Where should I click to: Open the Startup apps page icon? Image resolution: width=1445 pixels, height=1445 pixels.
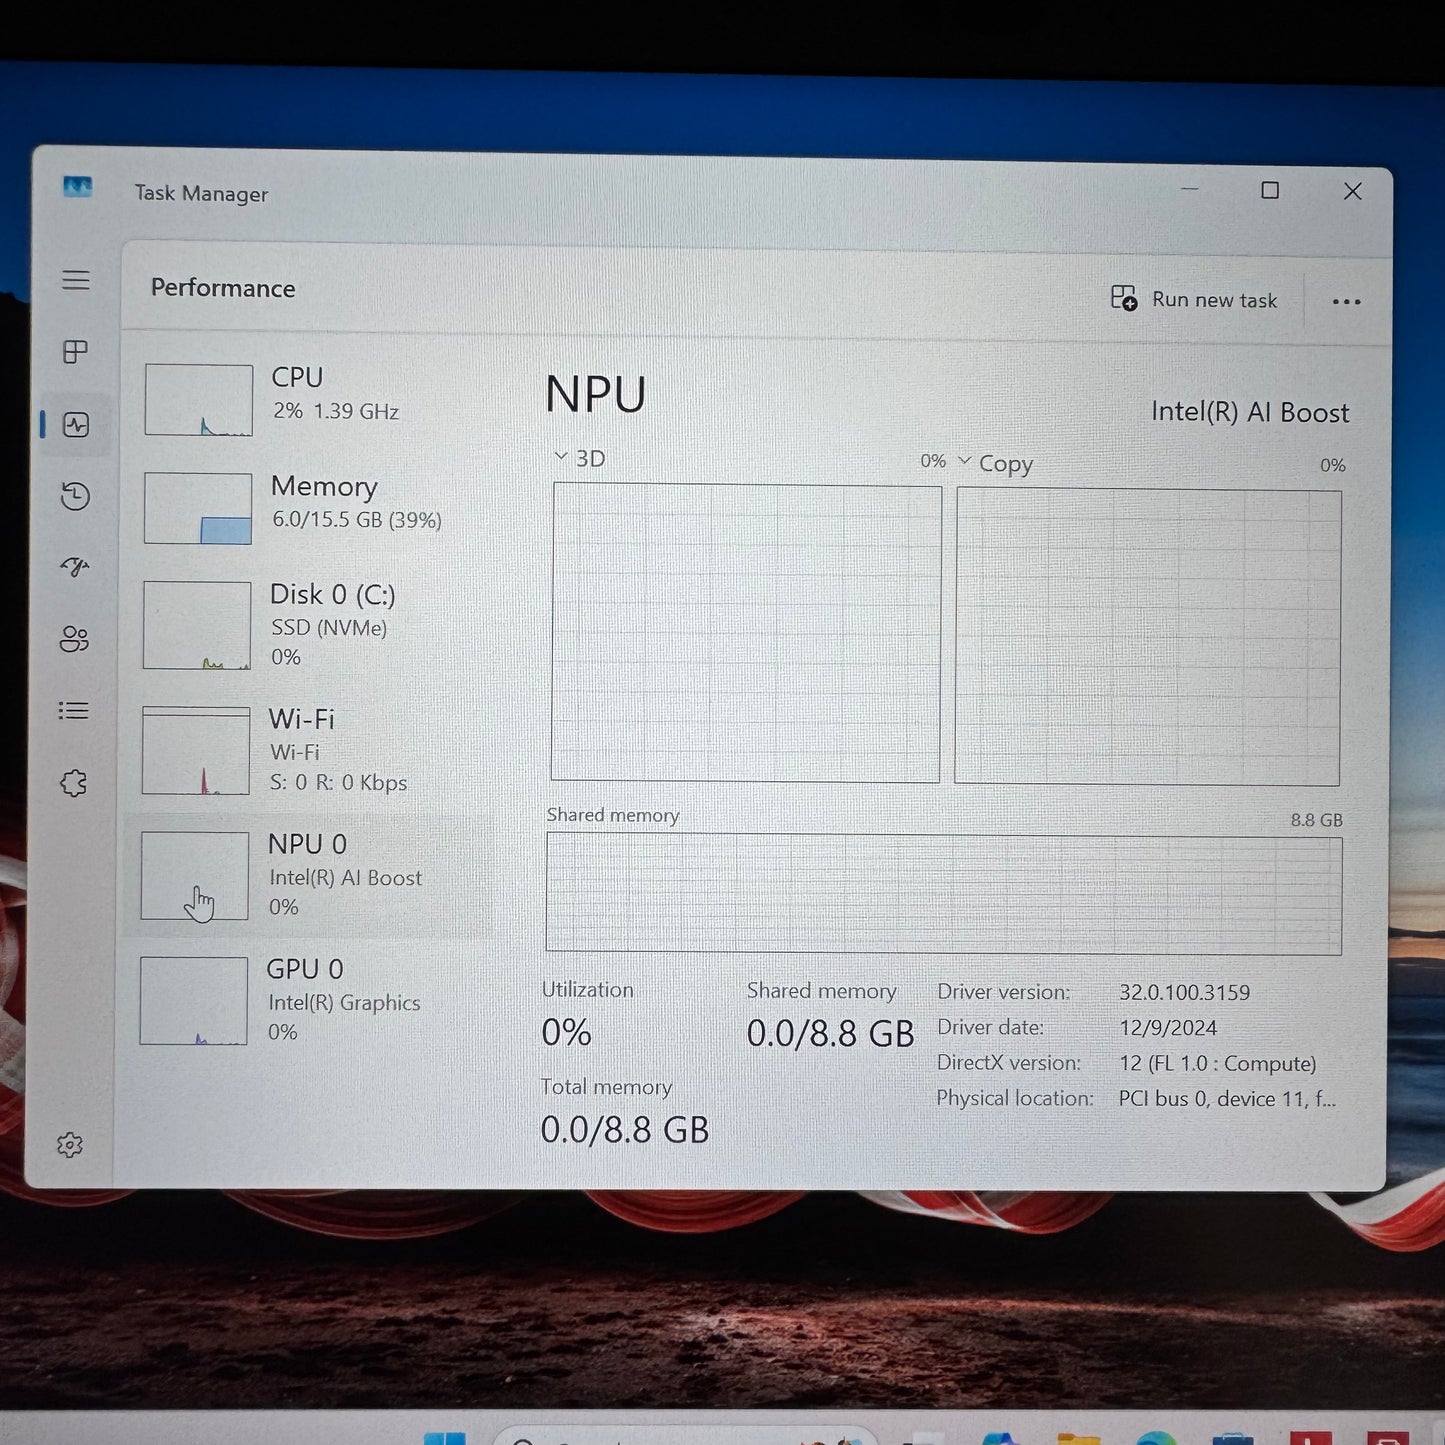pos(75,567)
